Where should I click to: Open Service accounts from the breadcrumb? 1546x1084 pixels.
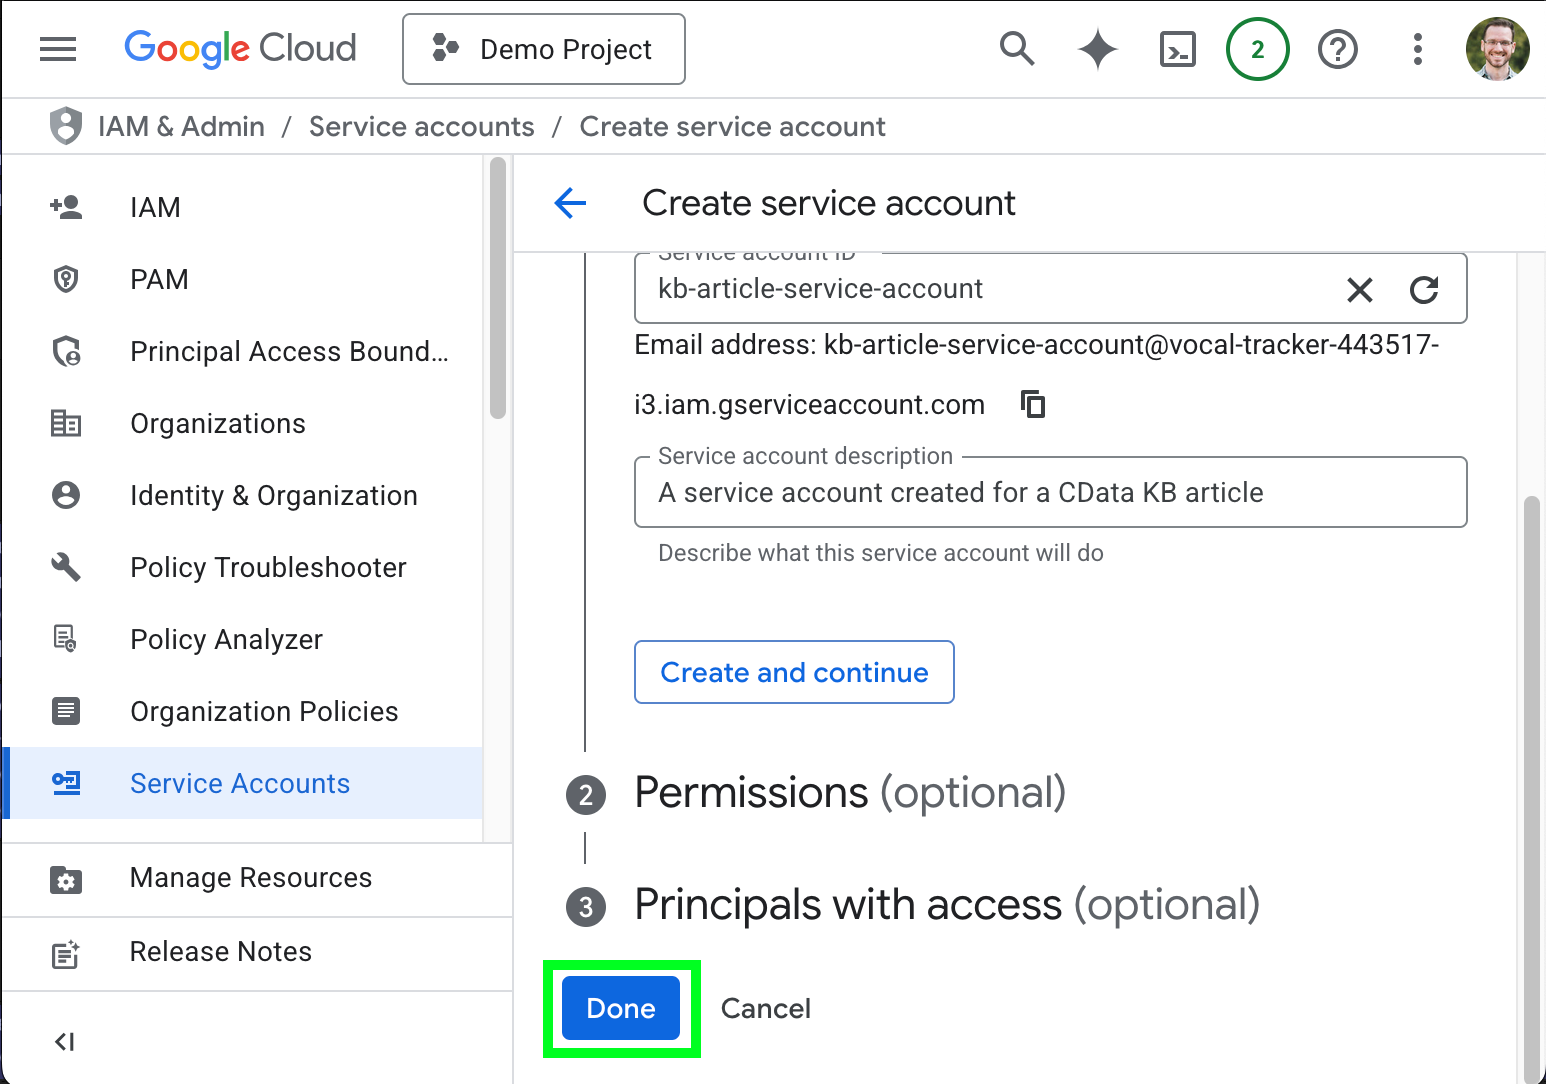pos(421,126)
